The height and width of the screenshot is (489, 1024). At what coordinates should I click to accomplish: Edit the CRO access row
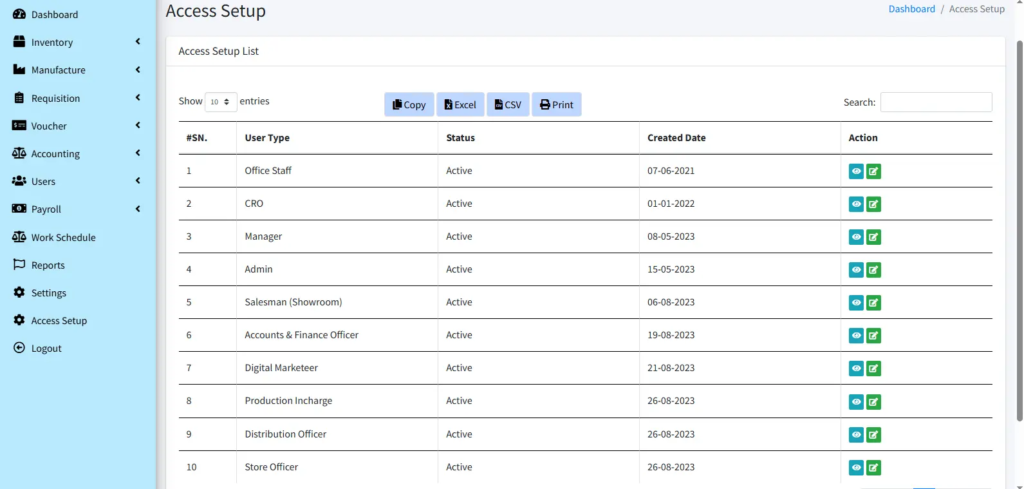click(873, 204)
